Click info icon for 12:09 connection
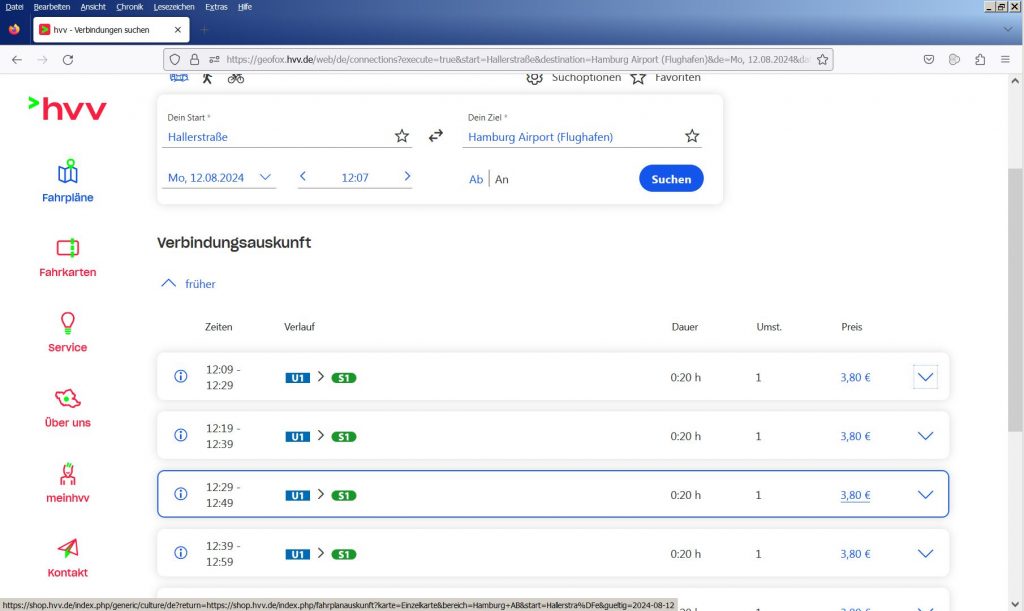1024x611 pixels. click(x=181, y=377)
